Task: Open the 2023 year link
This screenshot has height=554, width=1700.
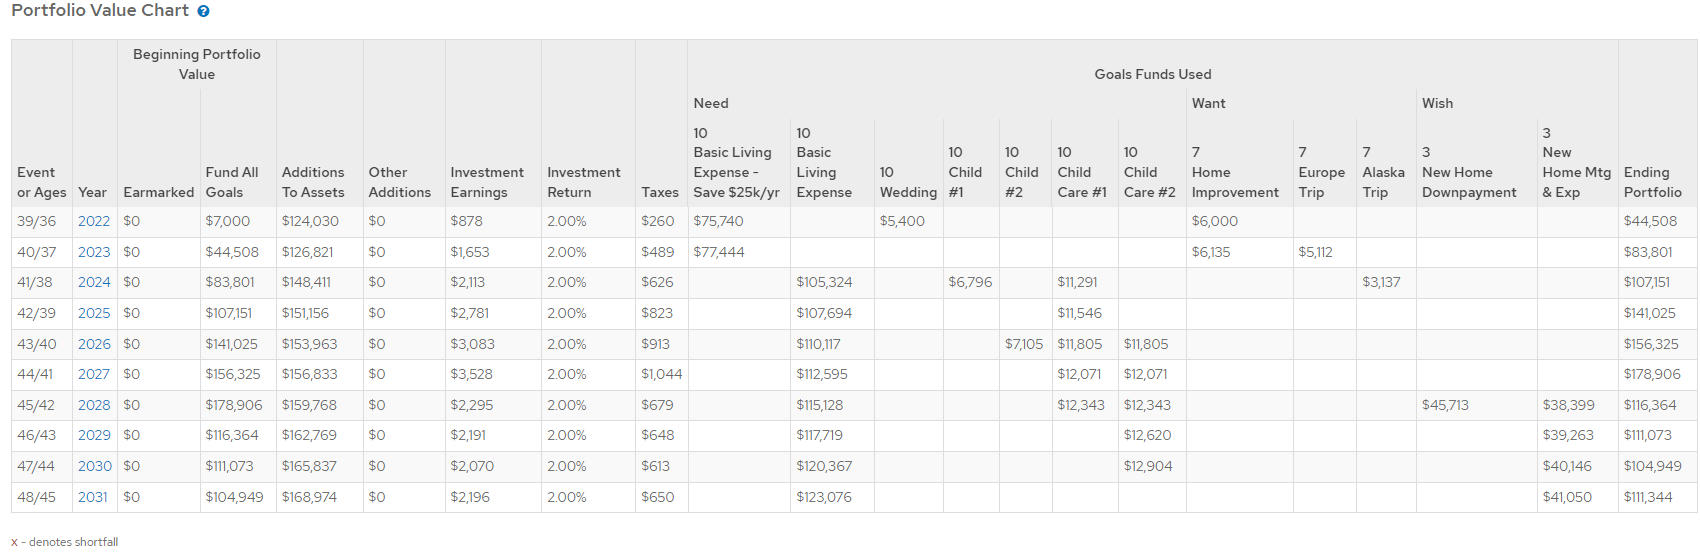Action: click(x=94, y=252)
